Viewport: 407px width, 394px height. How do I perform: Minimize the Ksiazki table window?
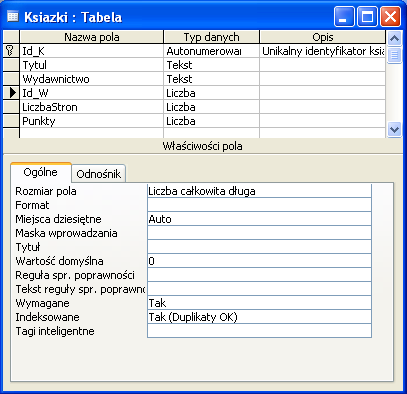click(x=344, y=17)
